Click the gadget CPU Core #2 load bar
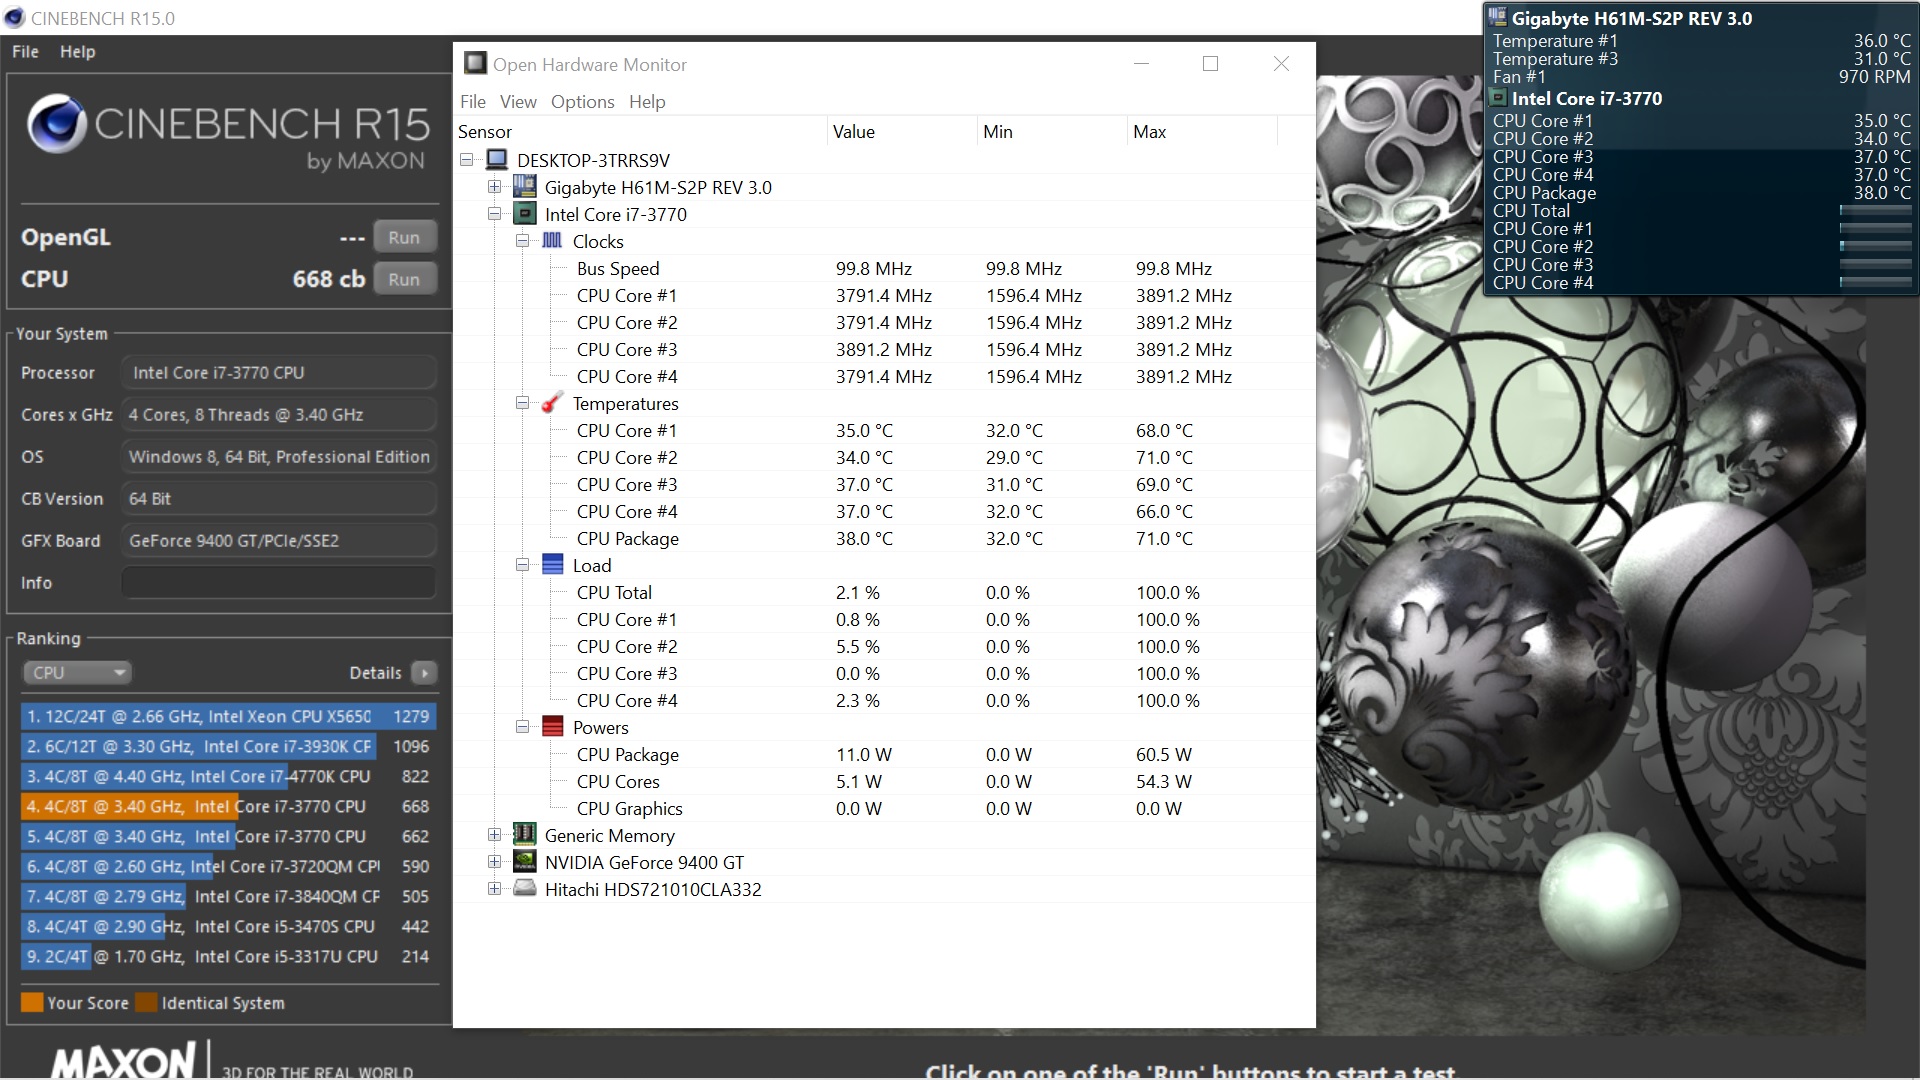 pos(1875,246)
